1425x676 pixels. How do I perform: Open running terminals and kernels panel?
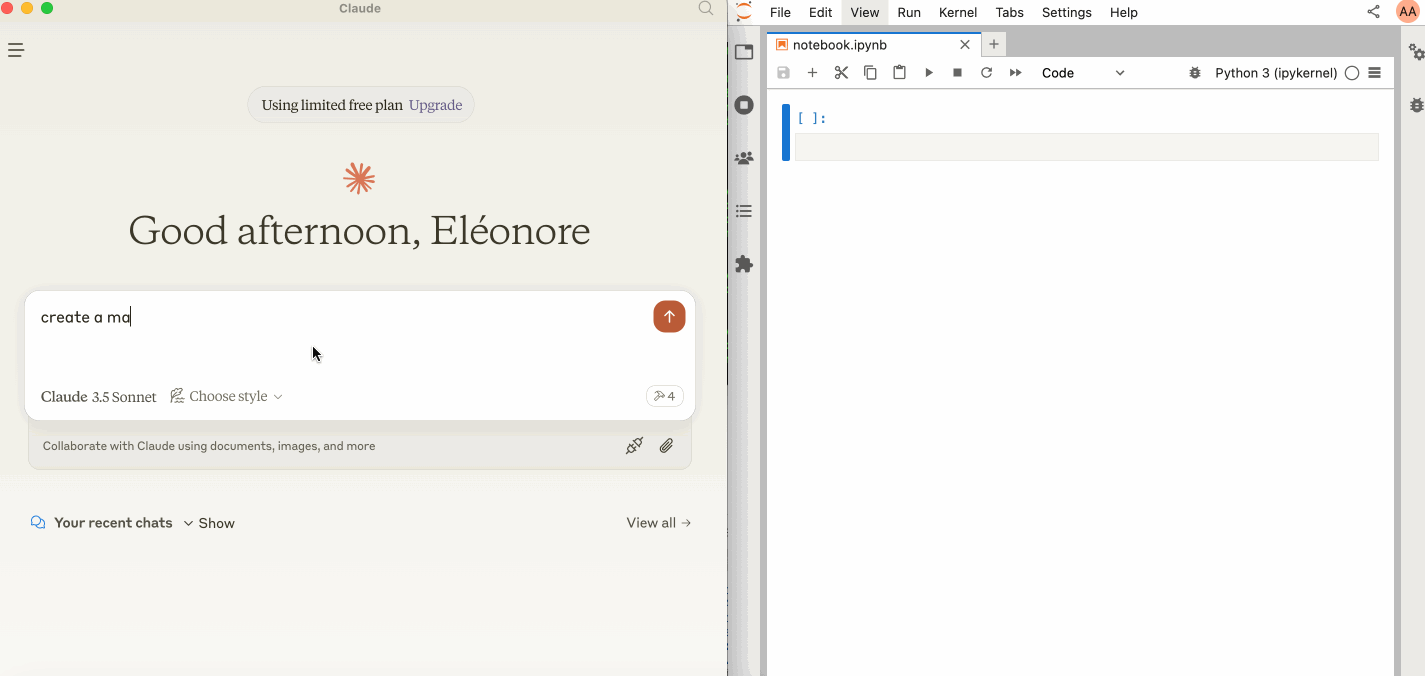pyautogui.click(x=744, y=105)
